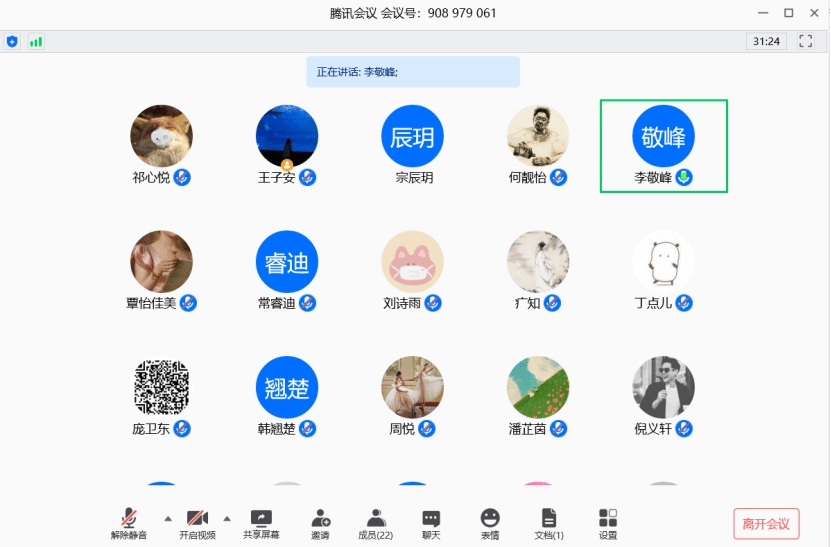Click the blue shield security icon
Screen dimensions: 831x547
[x=12, y=41]
